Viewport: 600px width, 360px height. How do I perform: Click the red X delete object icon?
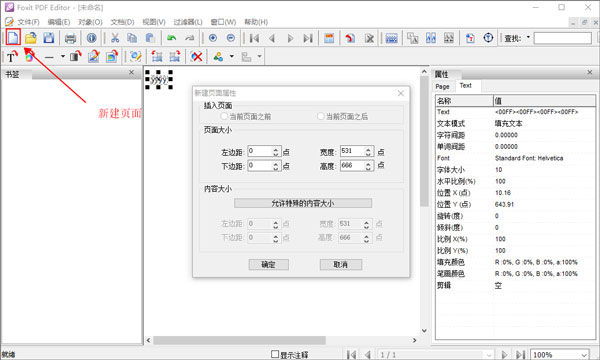pyautogui.click(x=197, y=57)
